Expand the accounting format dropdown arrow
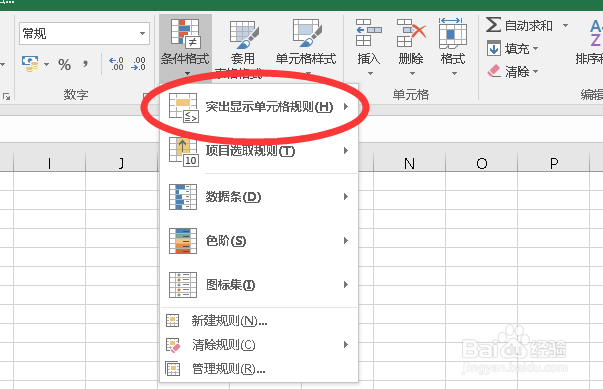Viewport: 603px width, 389px height. coord(47,64)
